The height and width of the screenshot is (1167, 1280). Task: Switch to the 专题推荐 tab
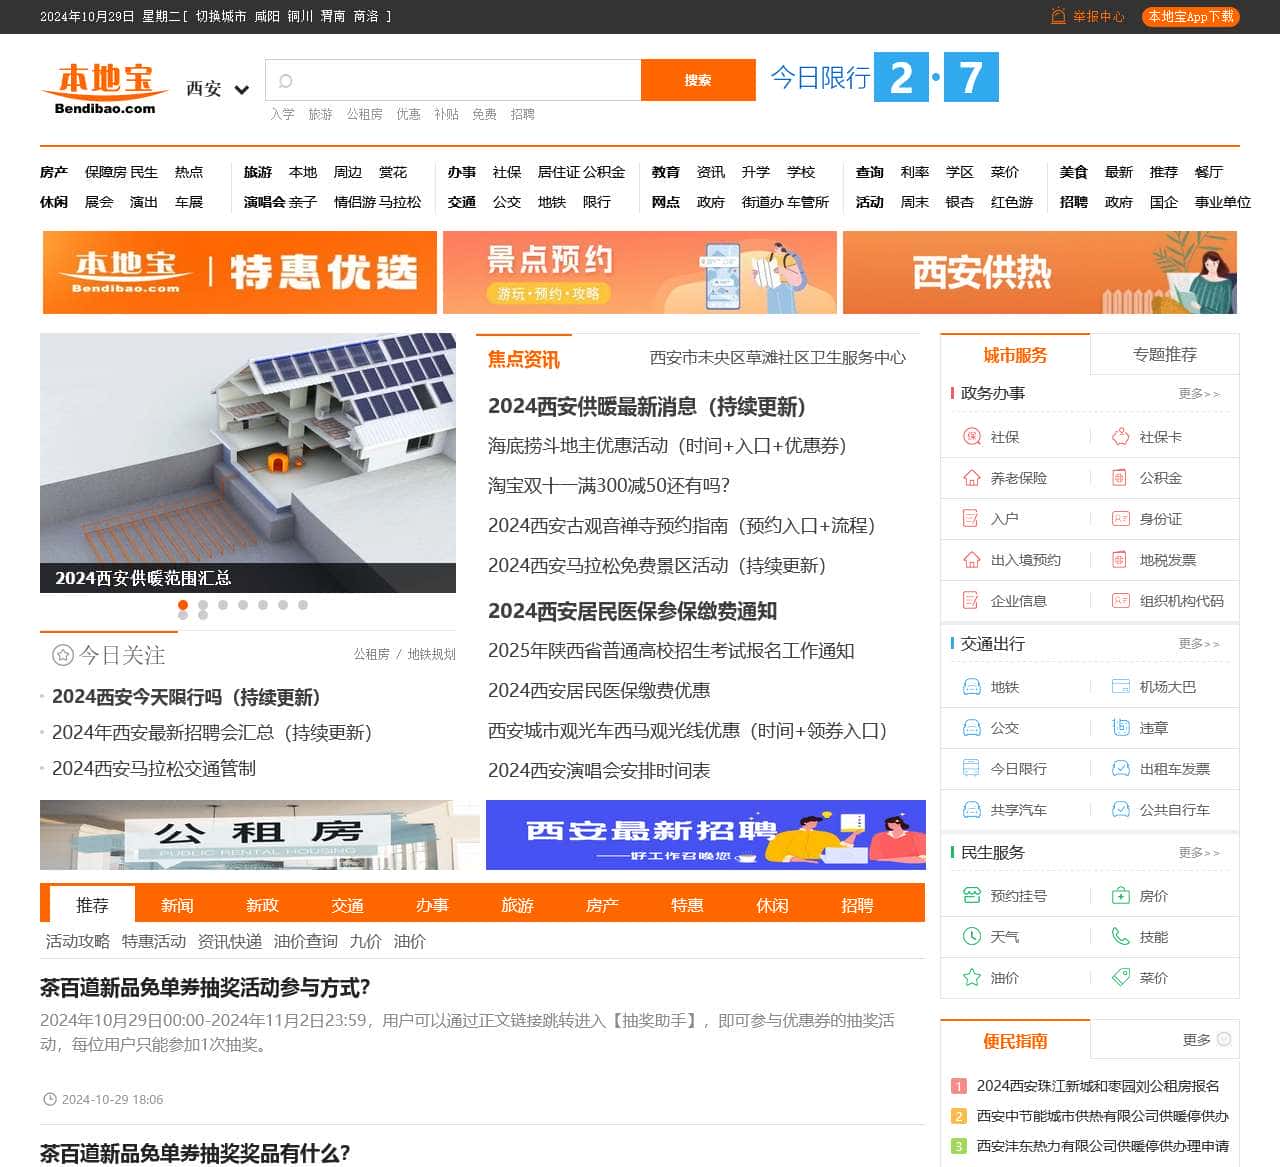(x=1164, y=354)
